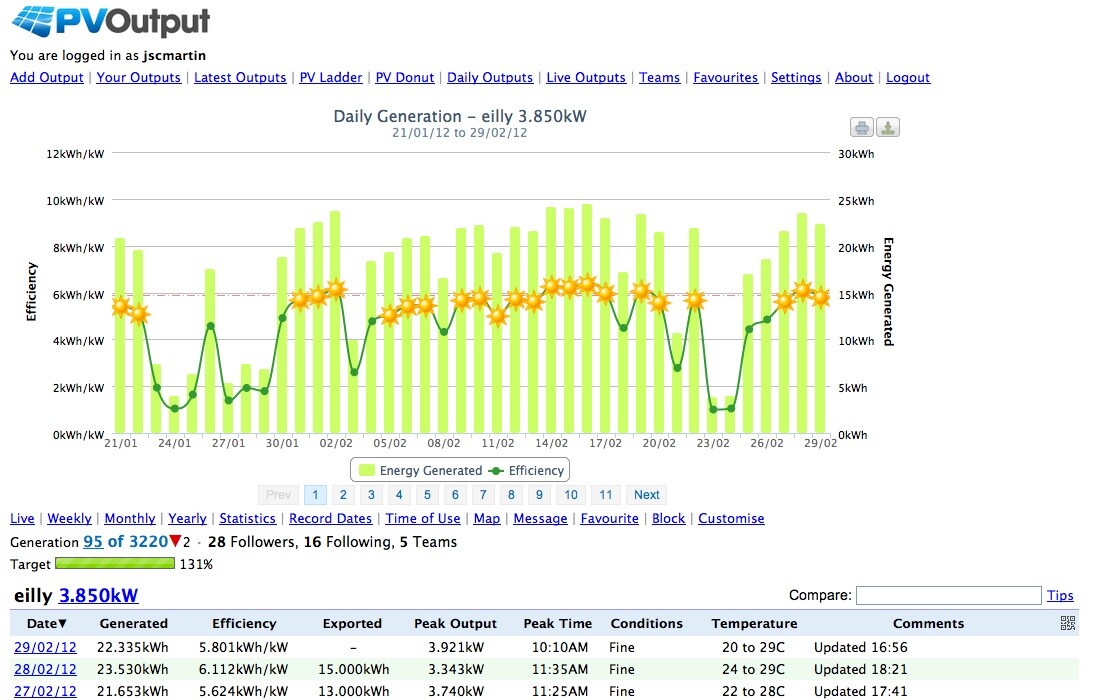Open generation rank 95 of 3220

click(x=125, y=542)
